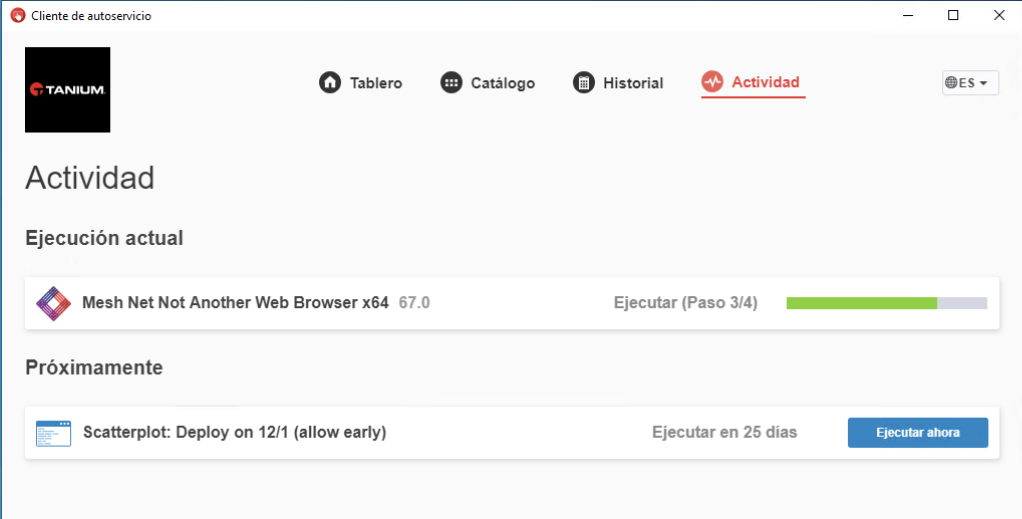This screenshot has height=519, width=1022.
Task: Click the Tanium logo image
Action: (67, 90)
